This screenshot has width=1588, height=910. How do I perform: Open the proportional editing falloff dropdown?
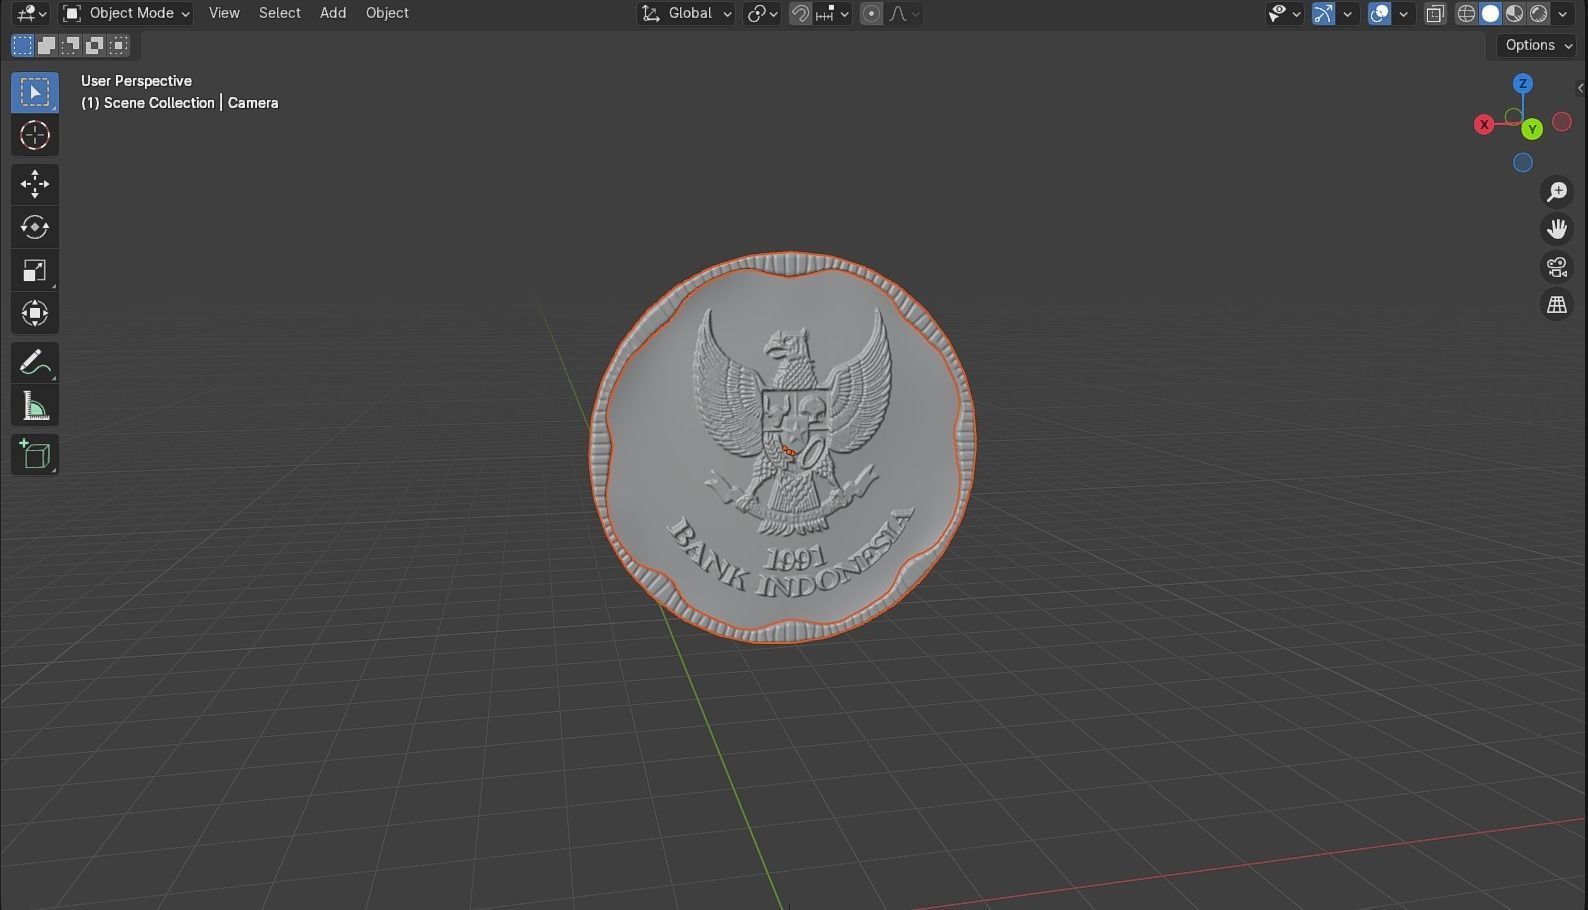[x=903, y=14]
